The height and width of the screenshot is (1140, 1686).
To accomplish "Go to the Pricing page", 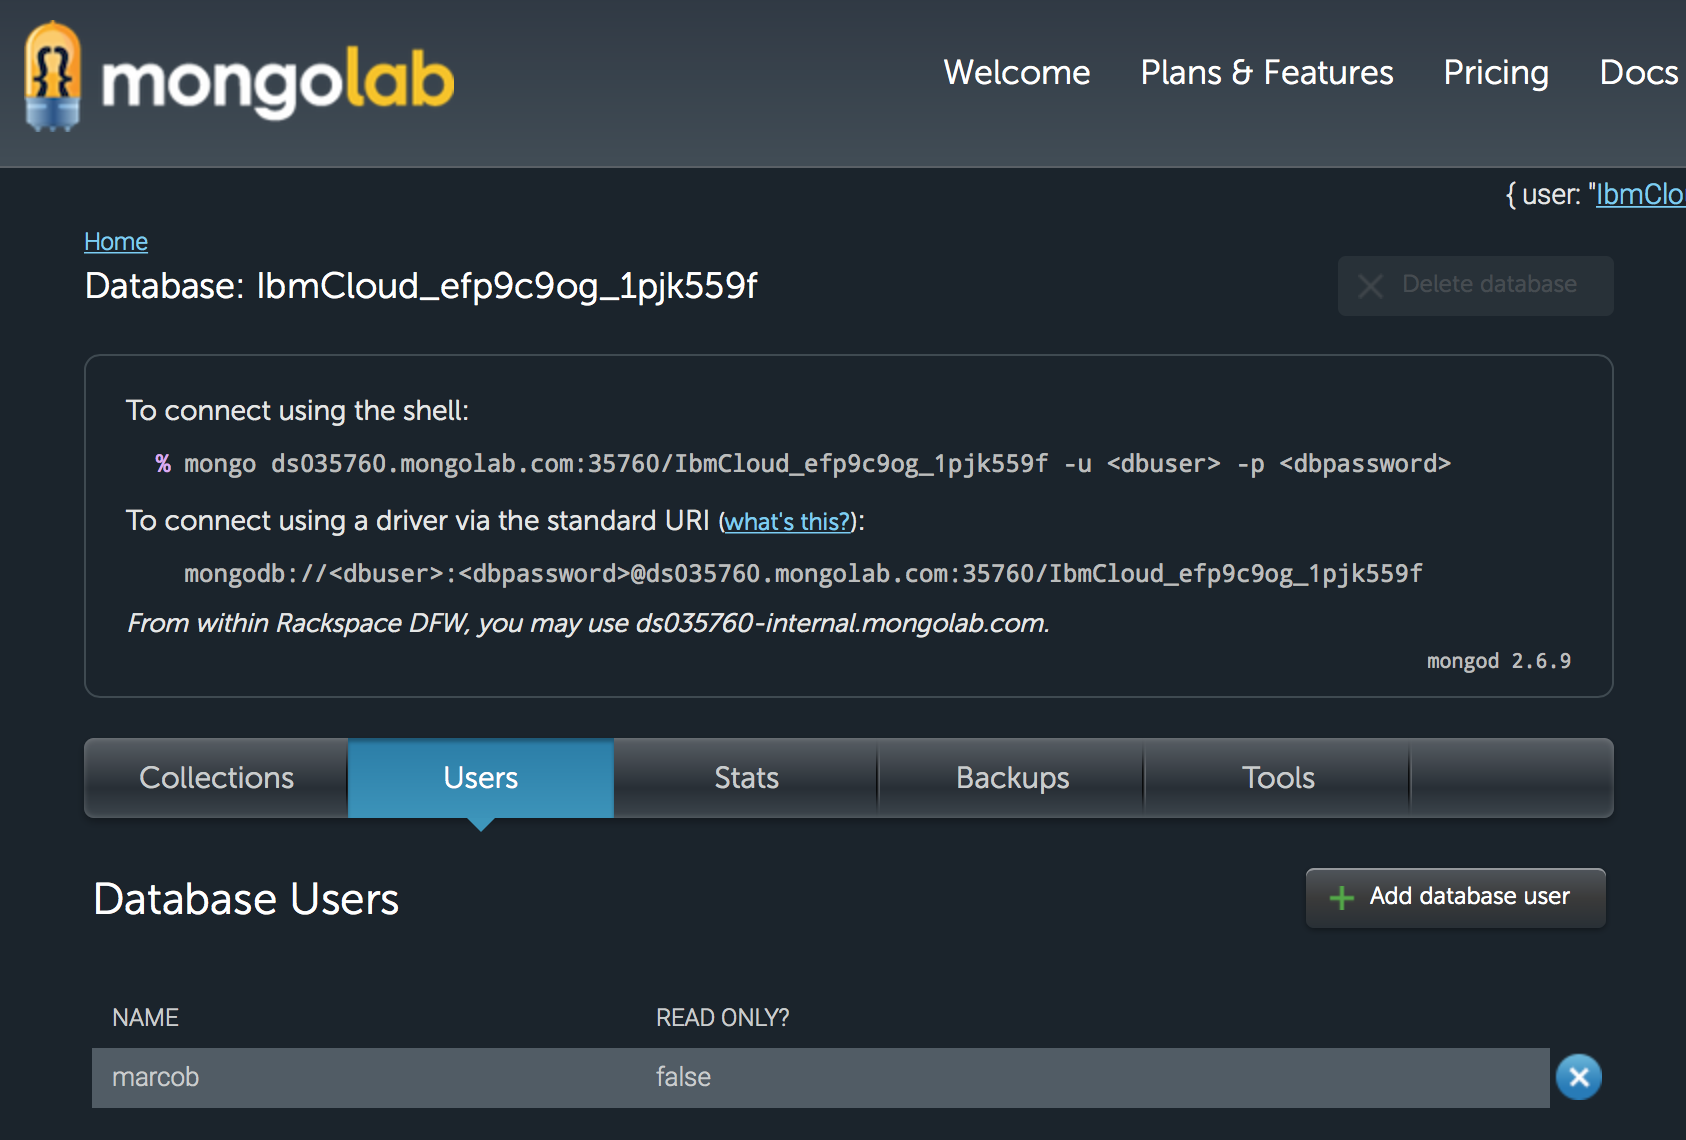I will 1496,72.
